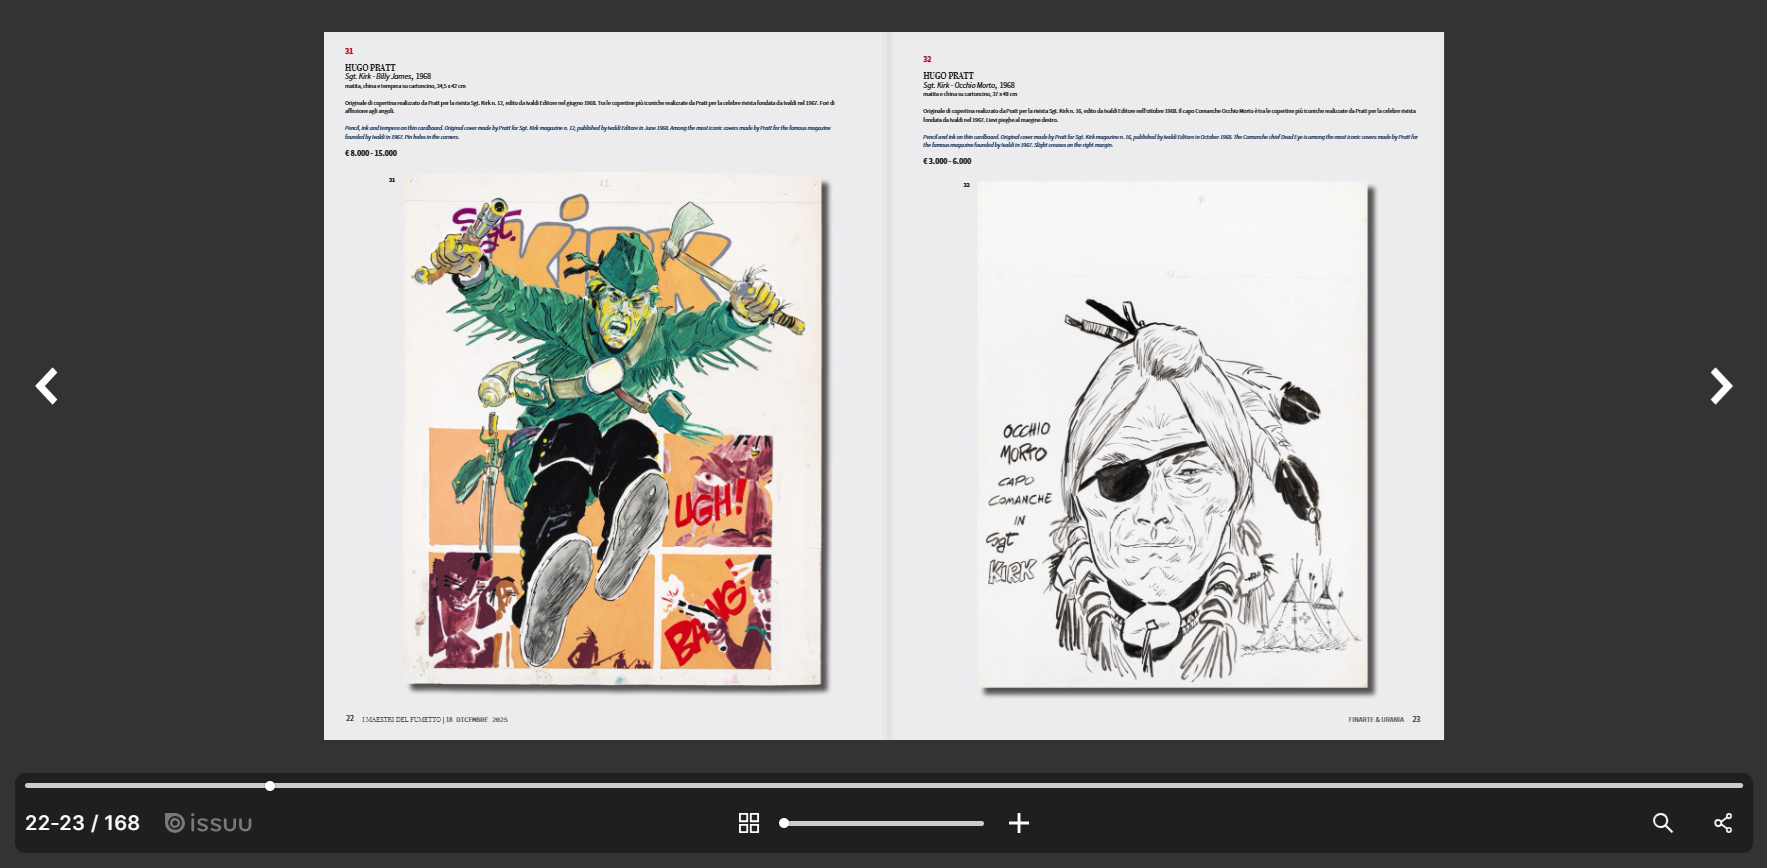This screenshot has height=868, width=1768.
Task: Click the Finarte & Urania footer text
Action: coord(1375,719)
